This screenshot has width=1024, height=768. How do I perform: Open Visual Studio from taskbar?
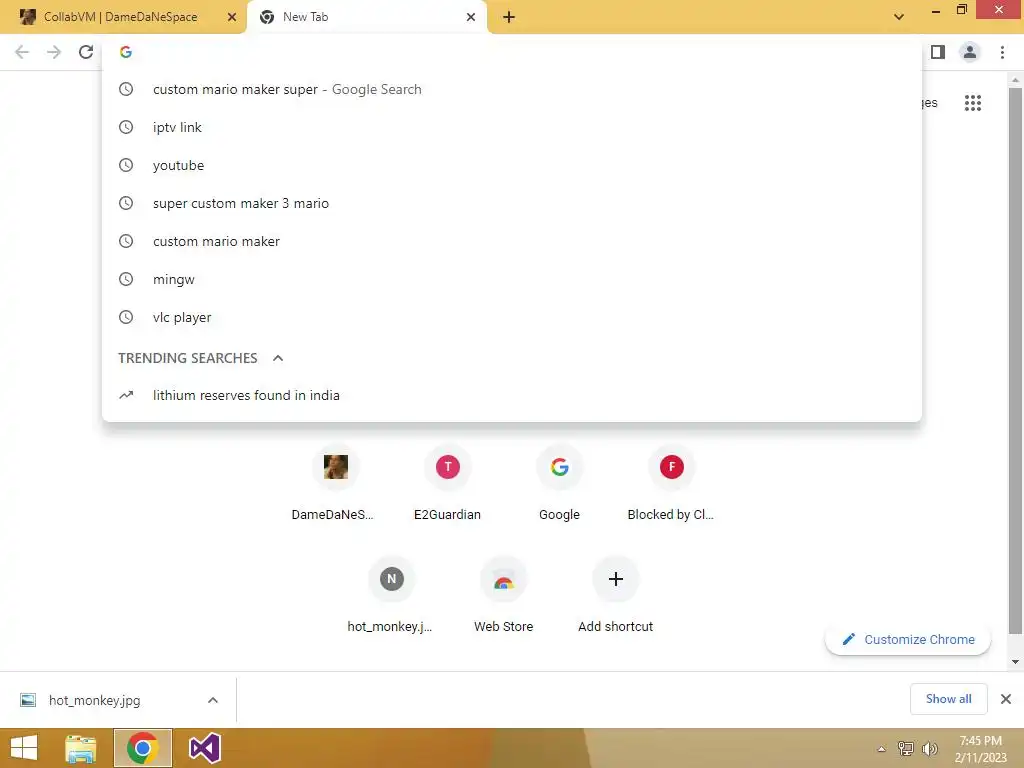coord(204,748)
